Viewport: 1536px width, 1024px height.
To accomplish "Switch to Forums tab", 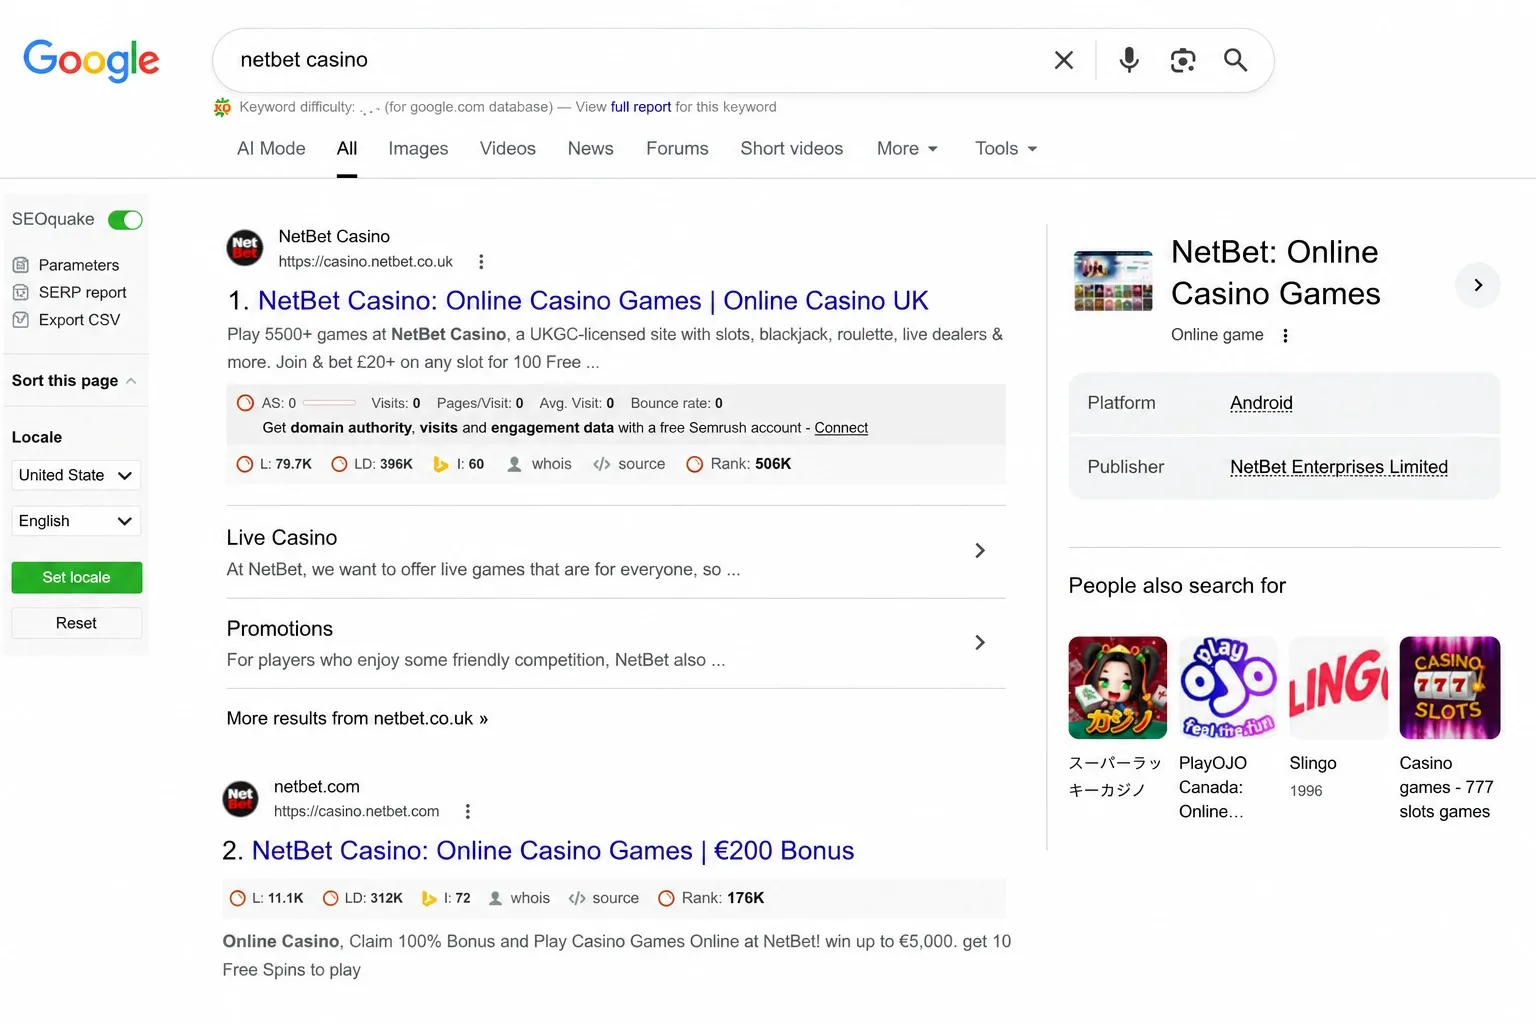I will click(677, 149).
